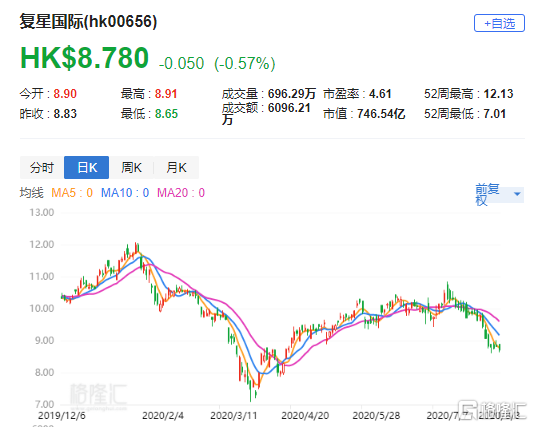Click the 2020/2/4 date axis label

tap(163, 415)
